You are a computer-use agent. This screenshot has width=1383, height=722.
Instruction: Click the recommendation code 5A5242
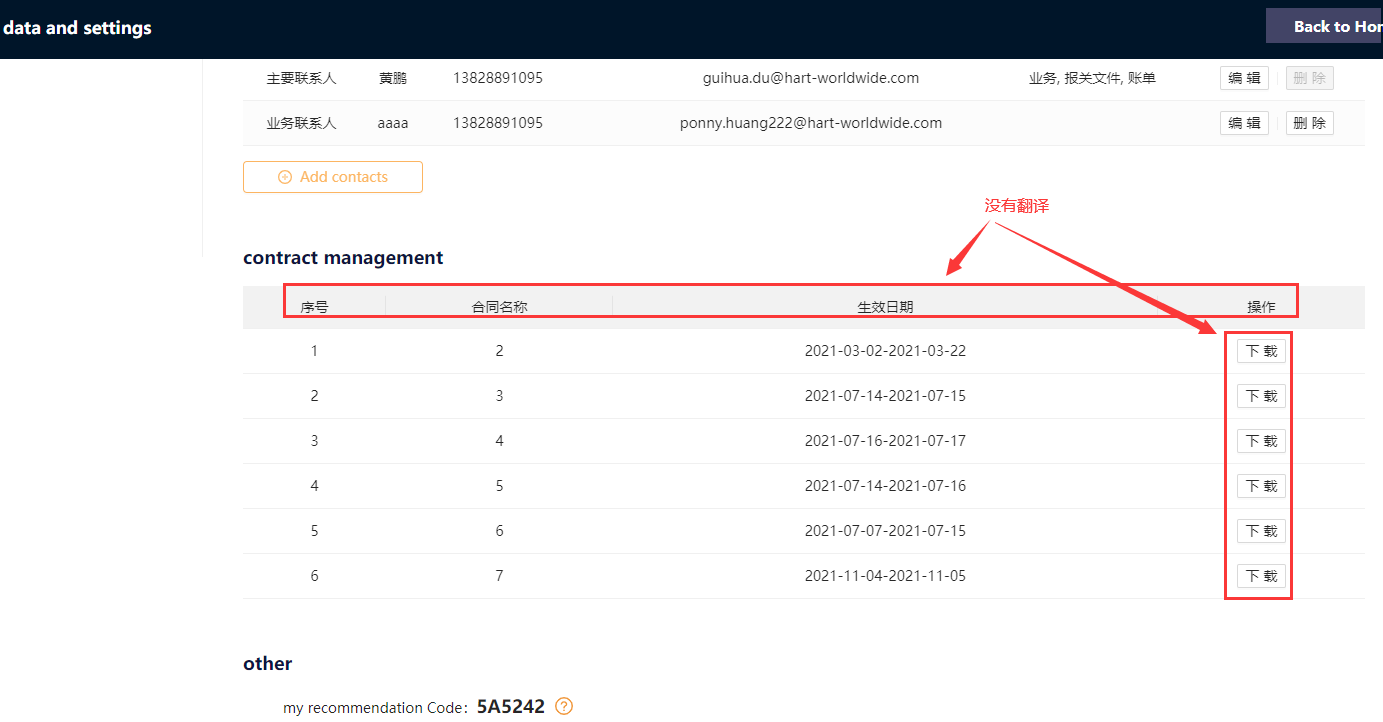pyautogui.click(x=510, y=707)
